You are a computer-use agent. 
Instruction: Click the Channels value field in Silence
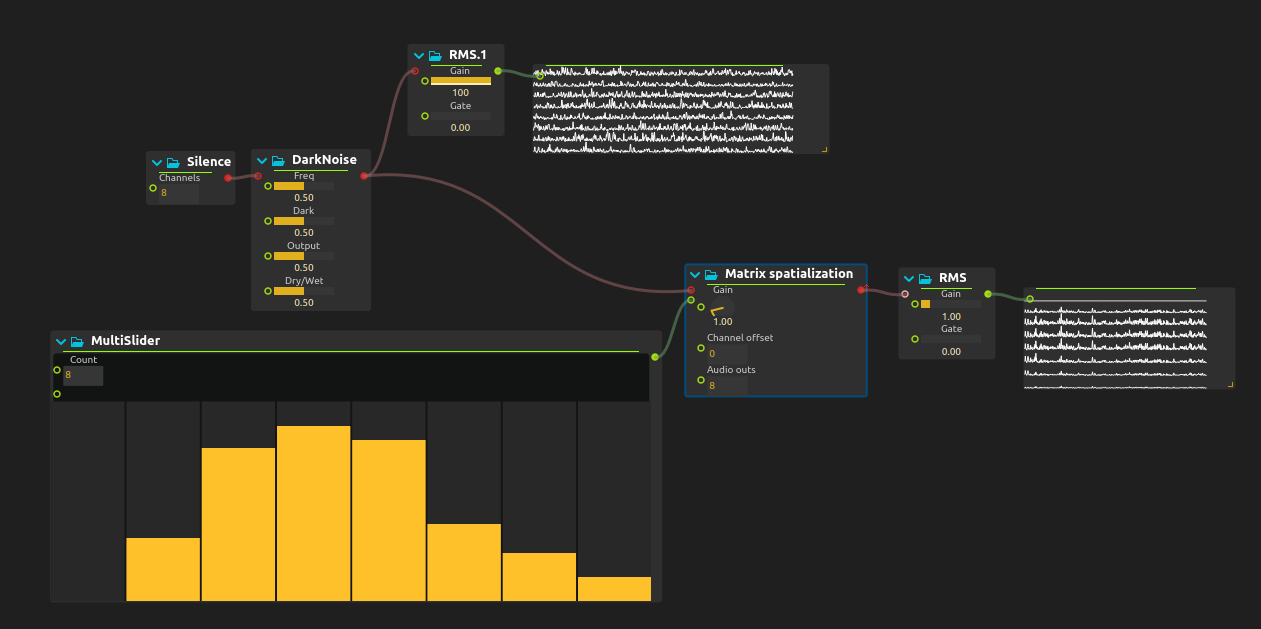(x=178, y=193)
